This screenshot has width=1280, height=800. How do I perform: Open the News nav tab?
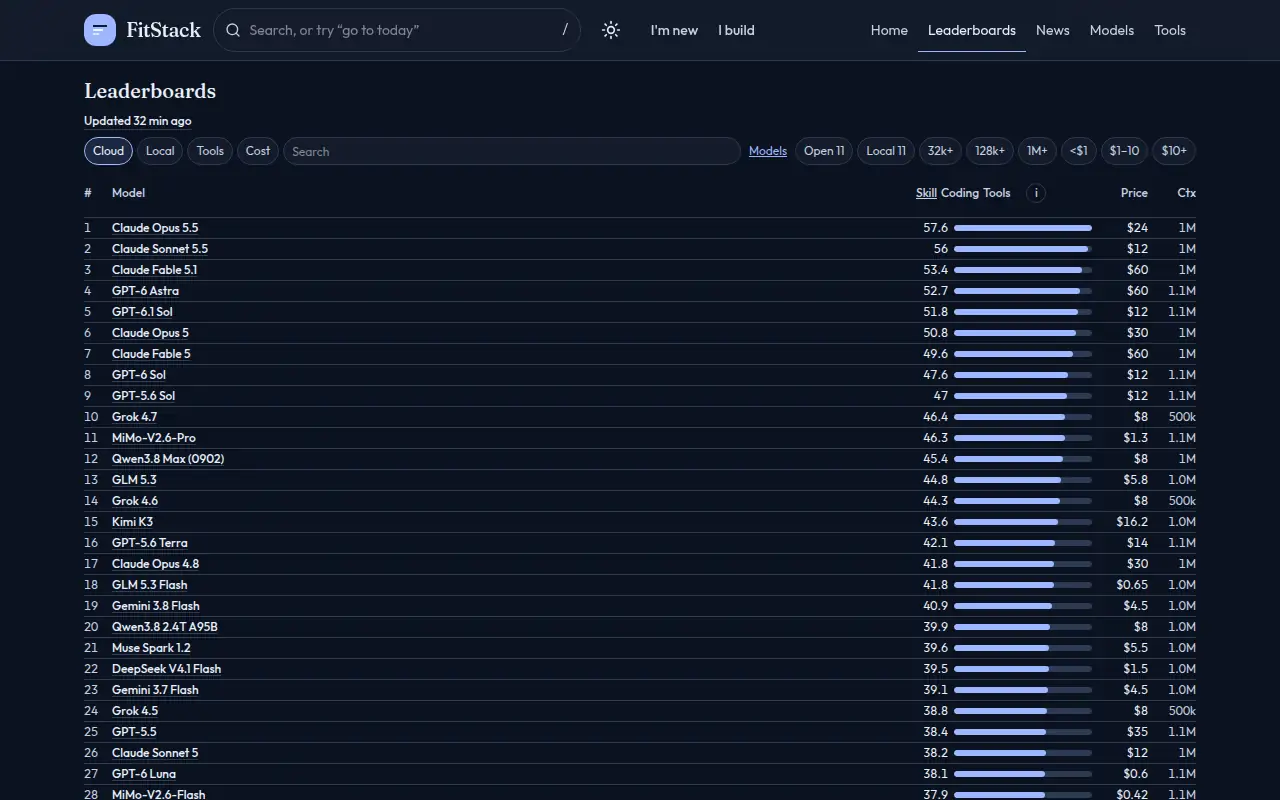click(x=1053, y=30)
